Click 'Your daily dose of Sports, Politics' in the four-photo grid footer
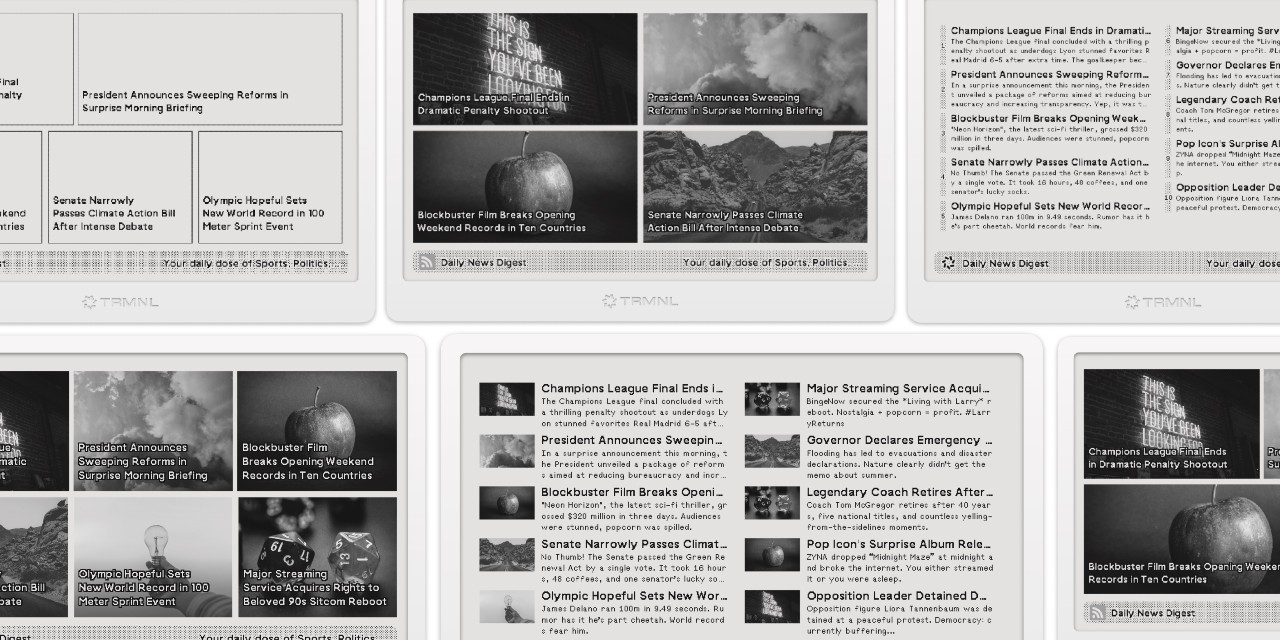Viewport: 1280px width, 640px height. tap(765, 263)
